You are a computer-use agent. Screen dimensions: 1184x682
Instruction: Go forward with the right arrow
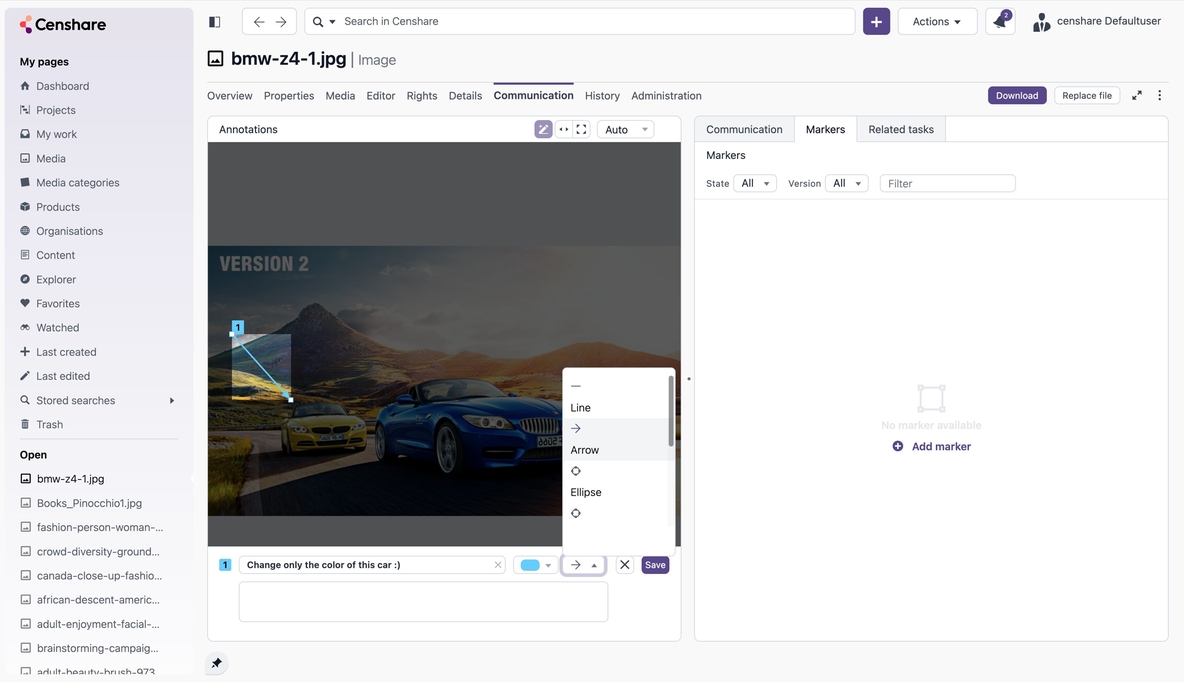281,22
